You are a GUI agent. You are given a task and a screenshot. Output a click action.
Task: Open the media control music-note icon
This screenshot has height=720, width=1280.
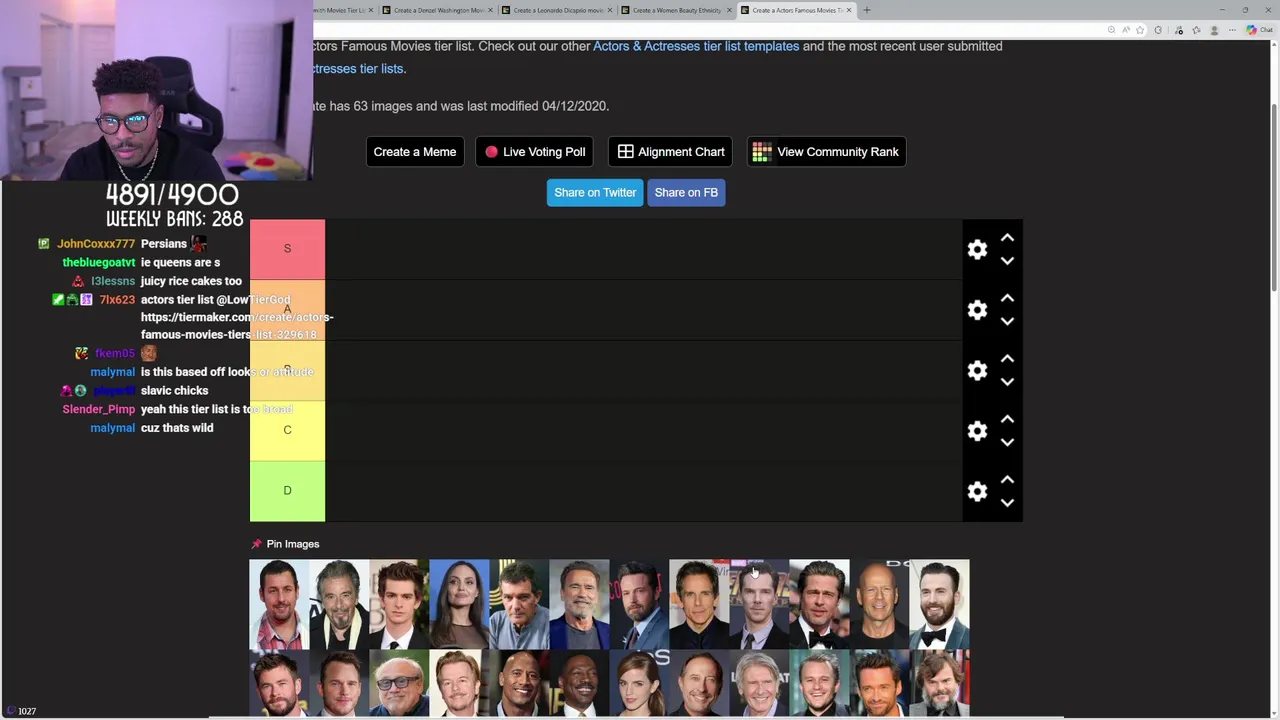(1179, 30)
